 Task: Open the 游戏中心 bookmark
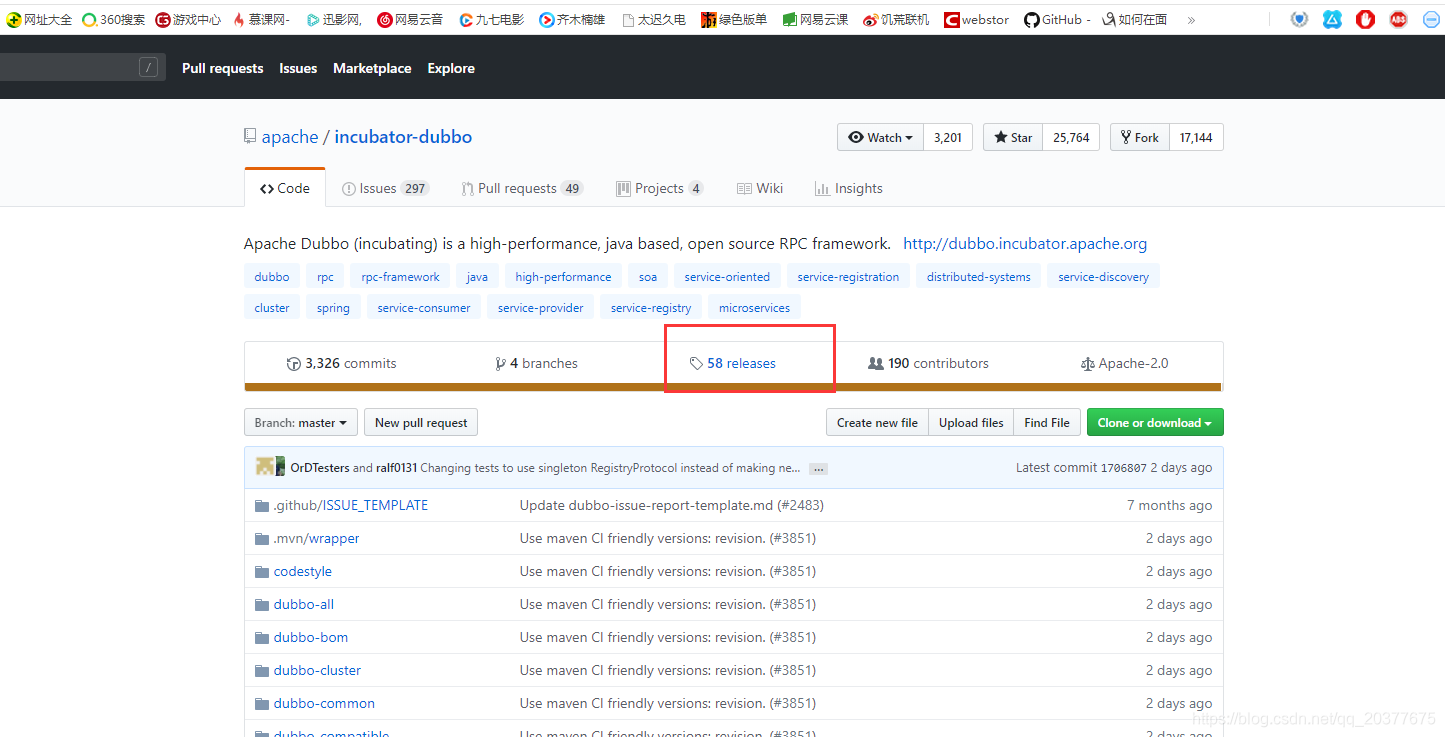[188, 19]
